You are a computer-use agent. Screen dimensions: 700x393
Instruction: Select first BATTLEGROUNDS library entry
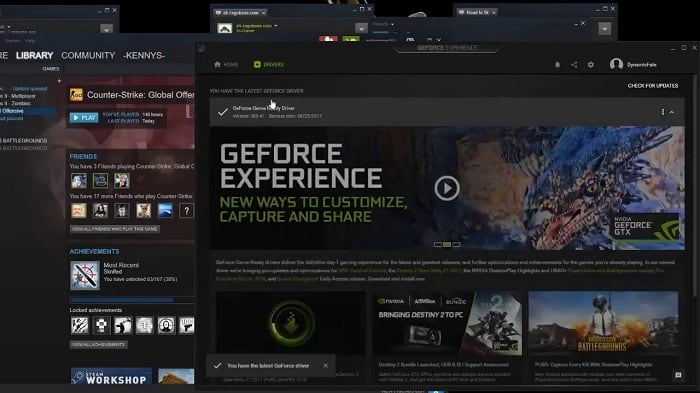pyautogui.click(x=23, y=141)
